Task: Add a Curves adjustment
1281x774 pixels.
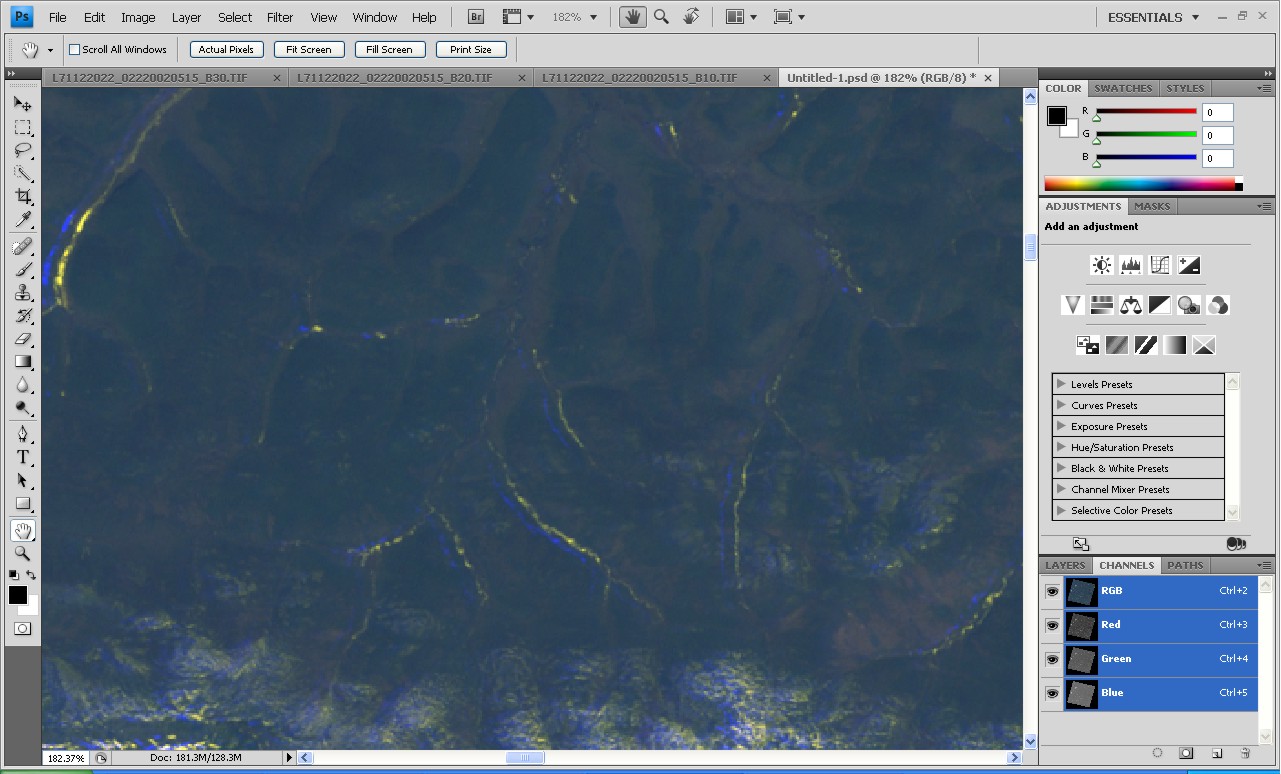Action: pyautogui.click(x=1160, y=265)
